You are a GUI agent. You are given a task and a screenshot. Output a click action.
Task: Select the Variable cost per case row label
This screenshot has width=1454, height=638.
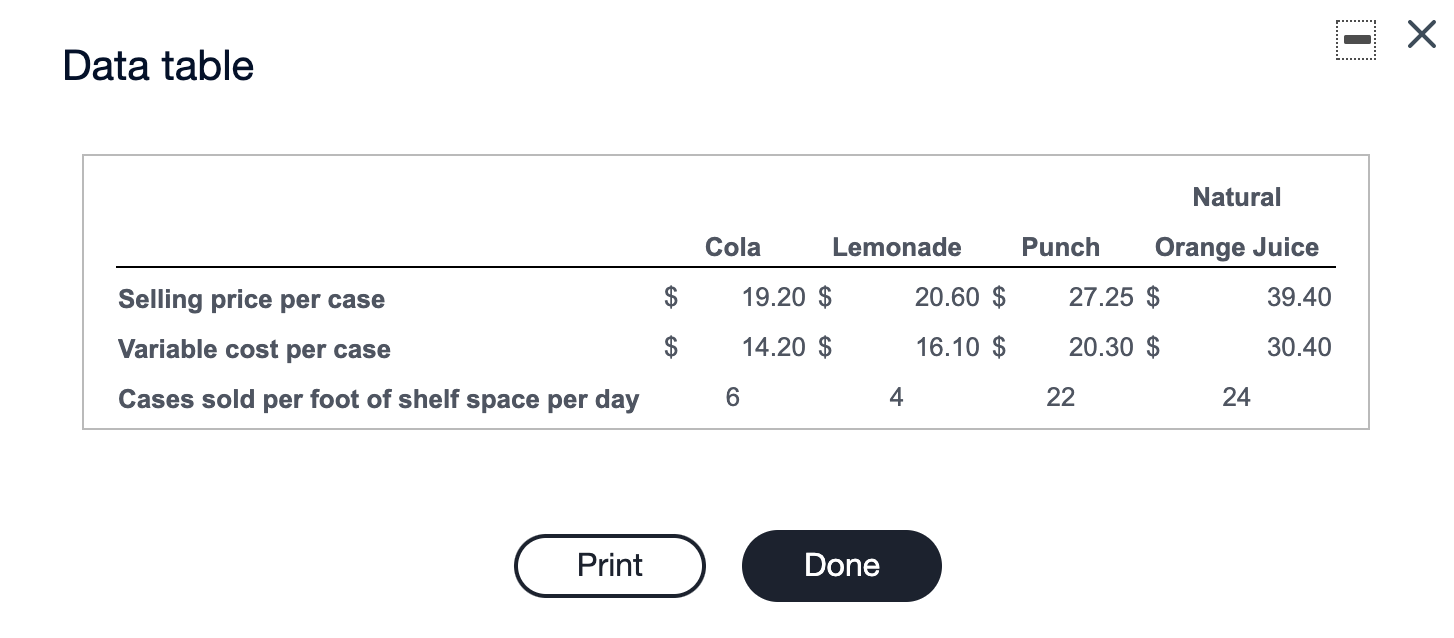pyautogui.click(x=254, y=349)
